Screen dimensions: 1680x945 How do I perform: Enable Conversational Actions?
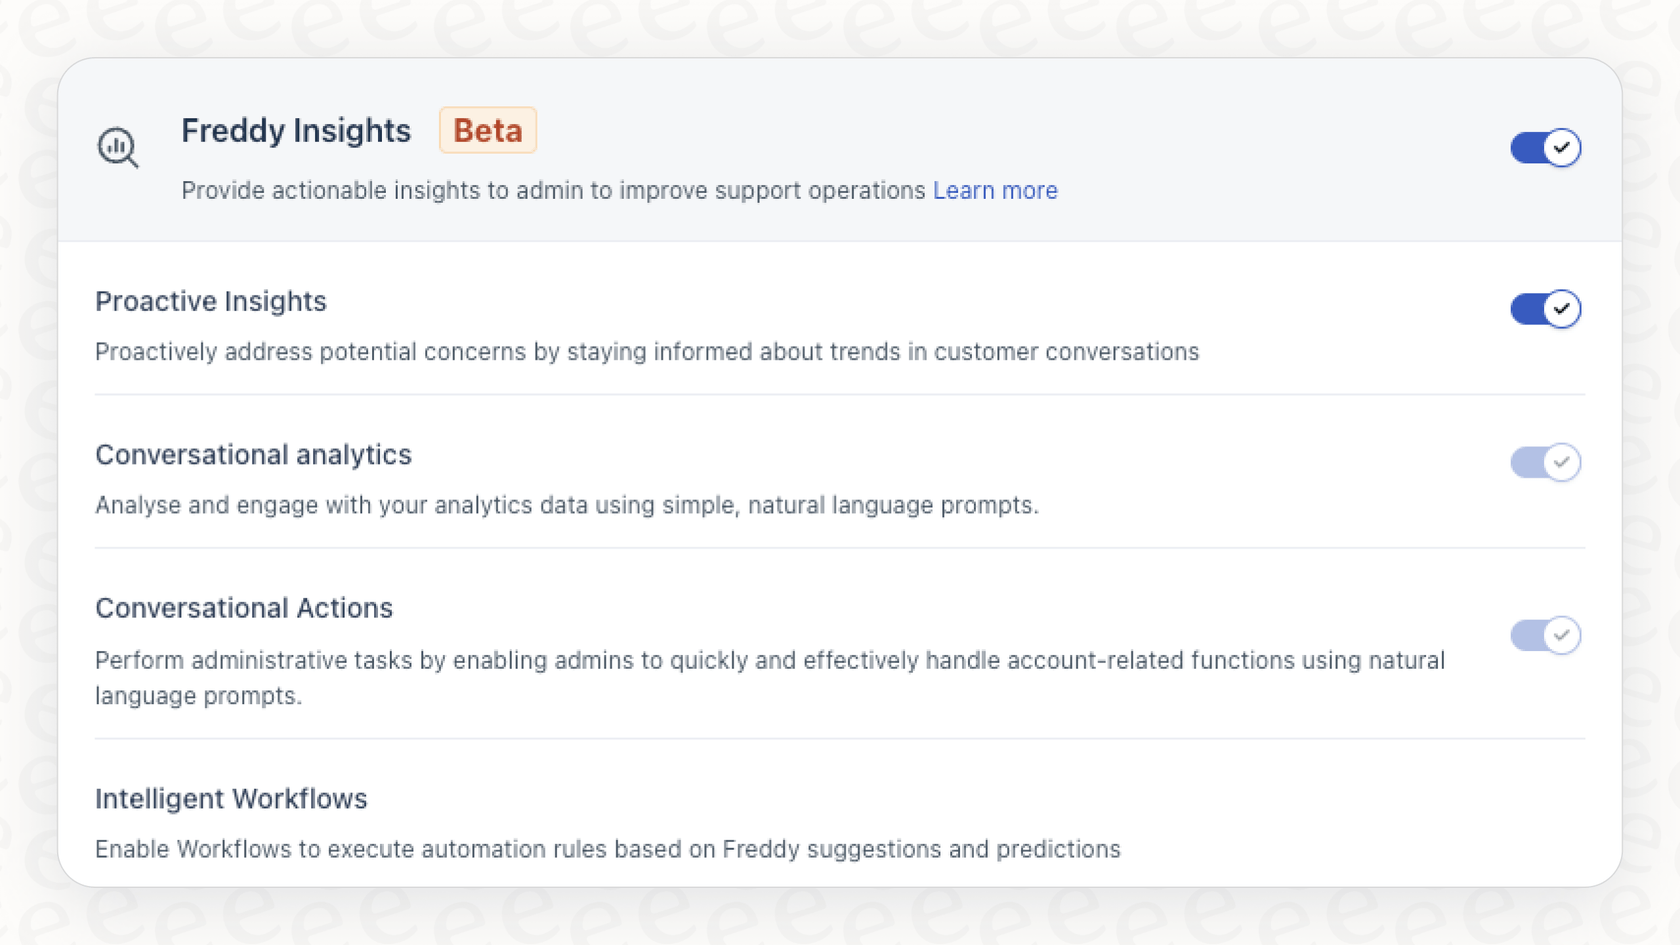(x=1545, y=635)
